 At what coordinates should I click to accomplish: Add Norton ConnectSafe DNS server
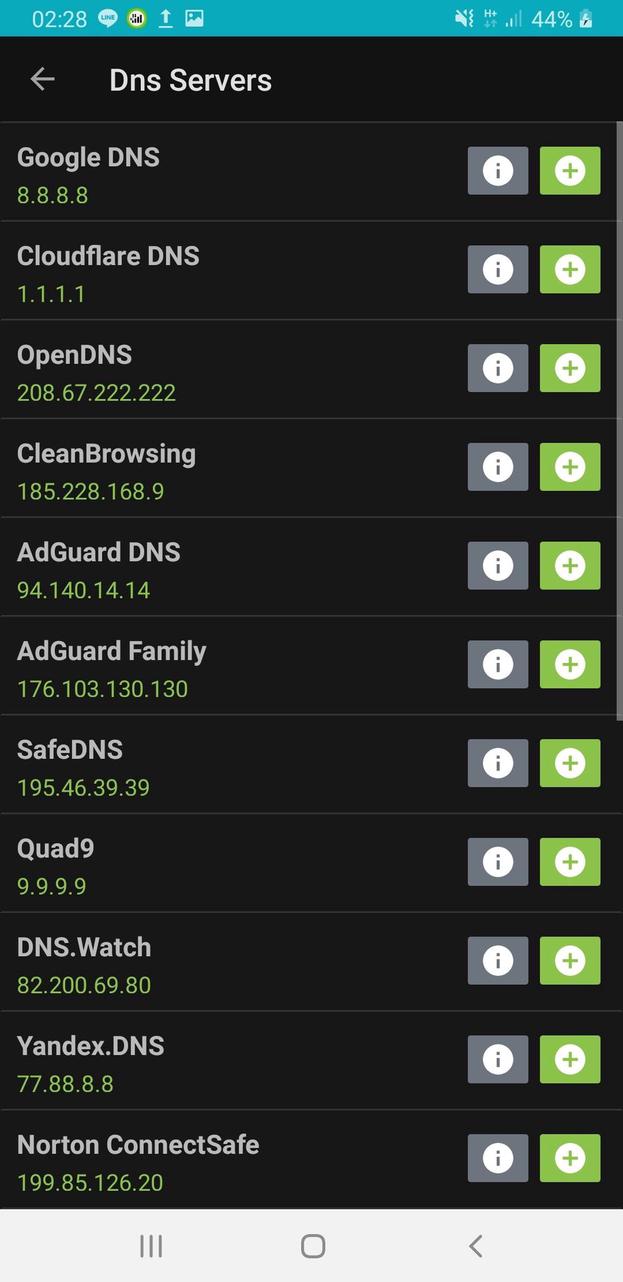pos(570,1158)
